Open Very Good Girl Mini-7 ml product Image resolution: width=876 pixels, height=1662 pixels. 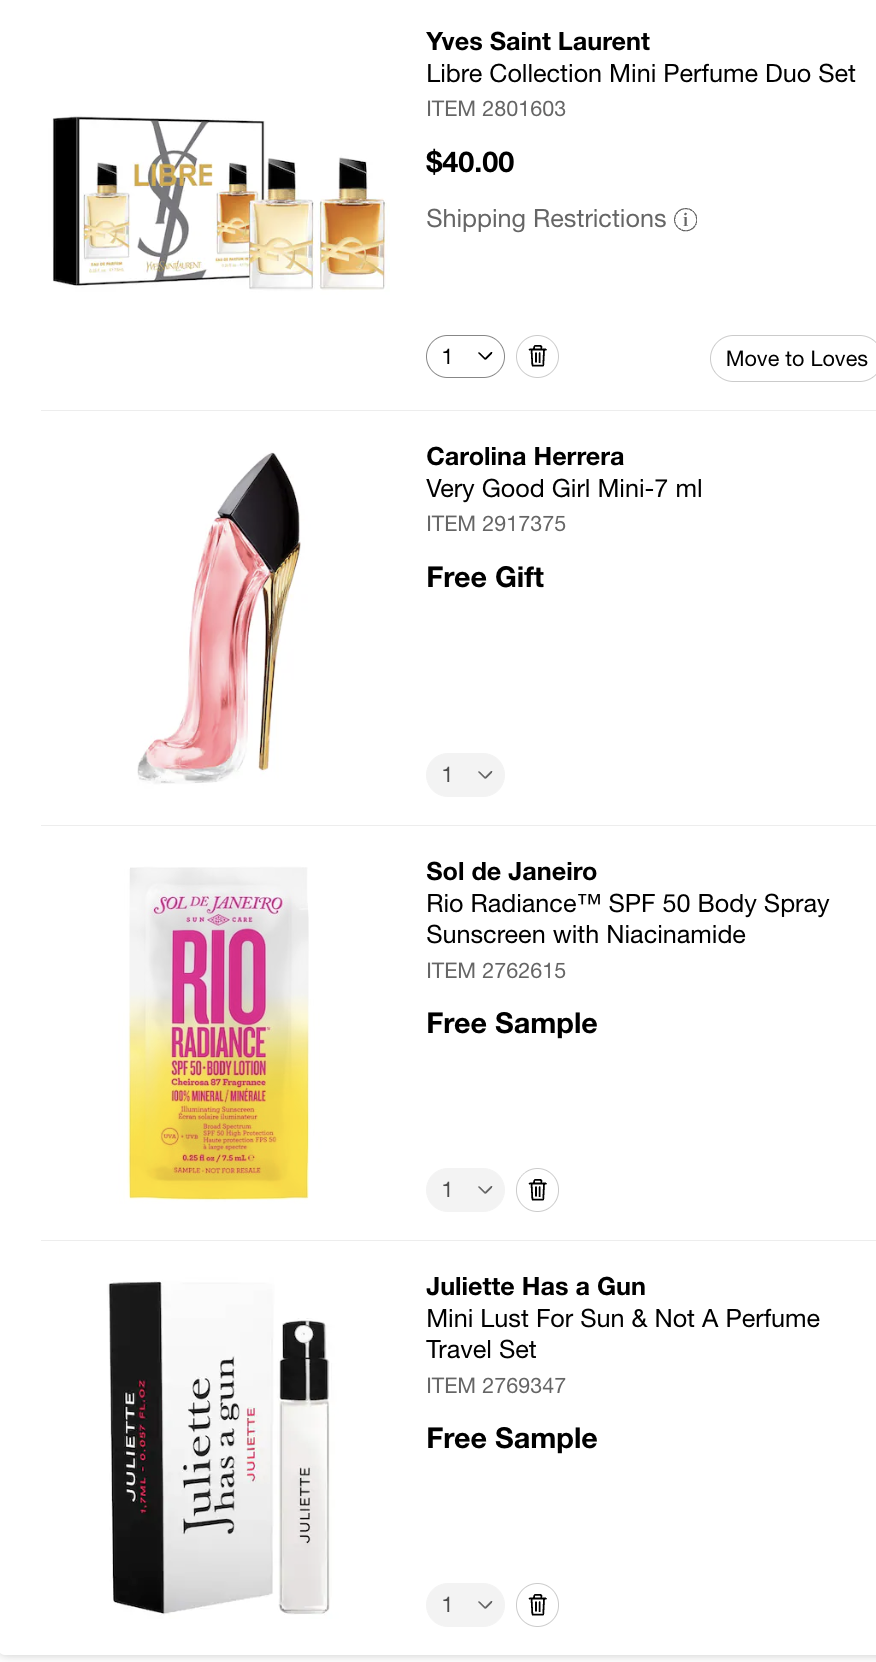tap(563, 489)
